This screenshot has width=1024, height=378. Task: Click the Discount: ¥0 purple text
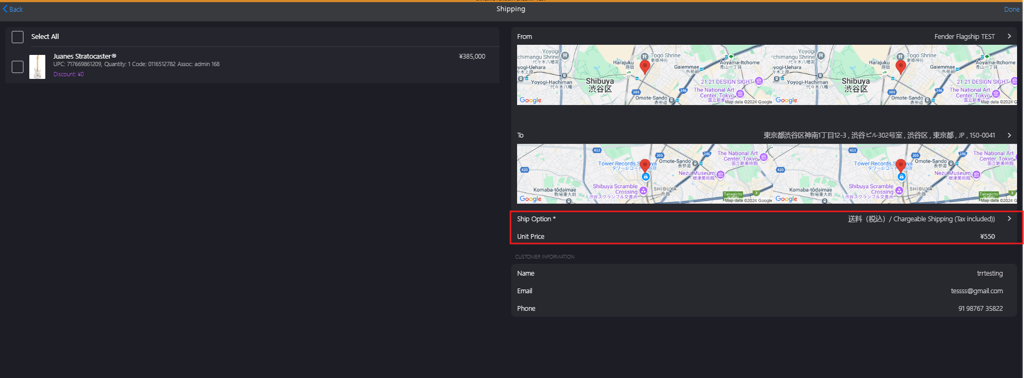[69, 74]
